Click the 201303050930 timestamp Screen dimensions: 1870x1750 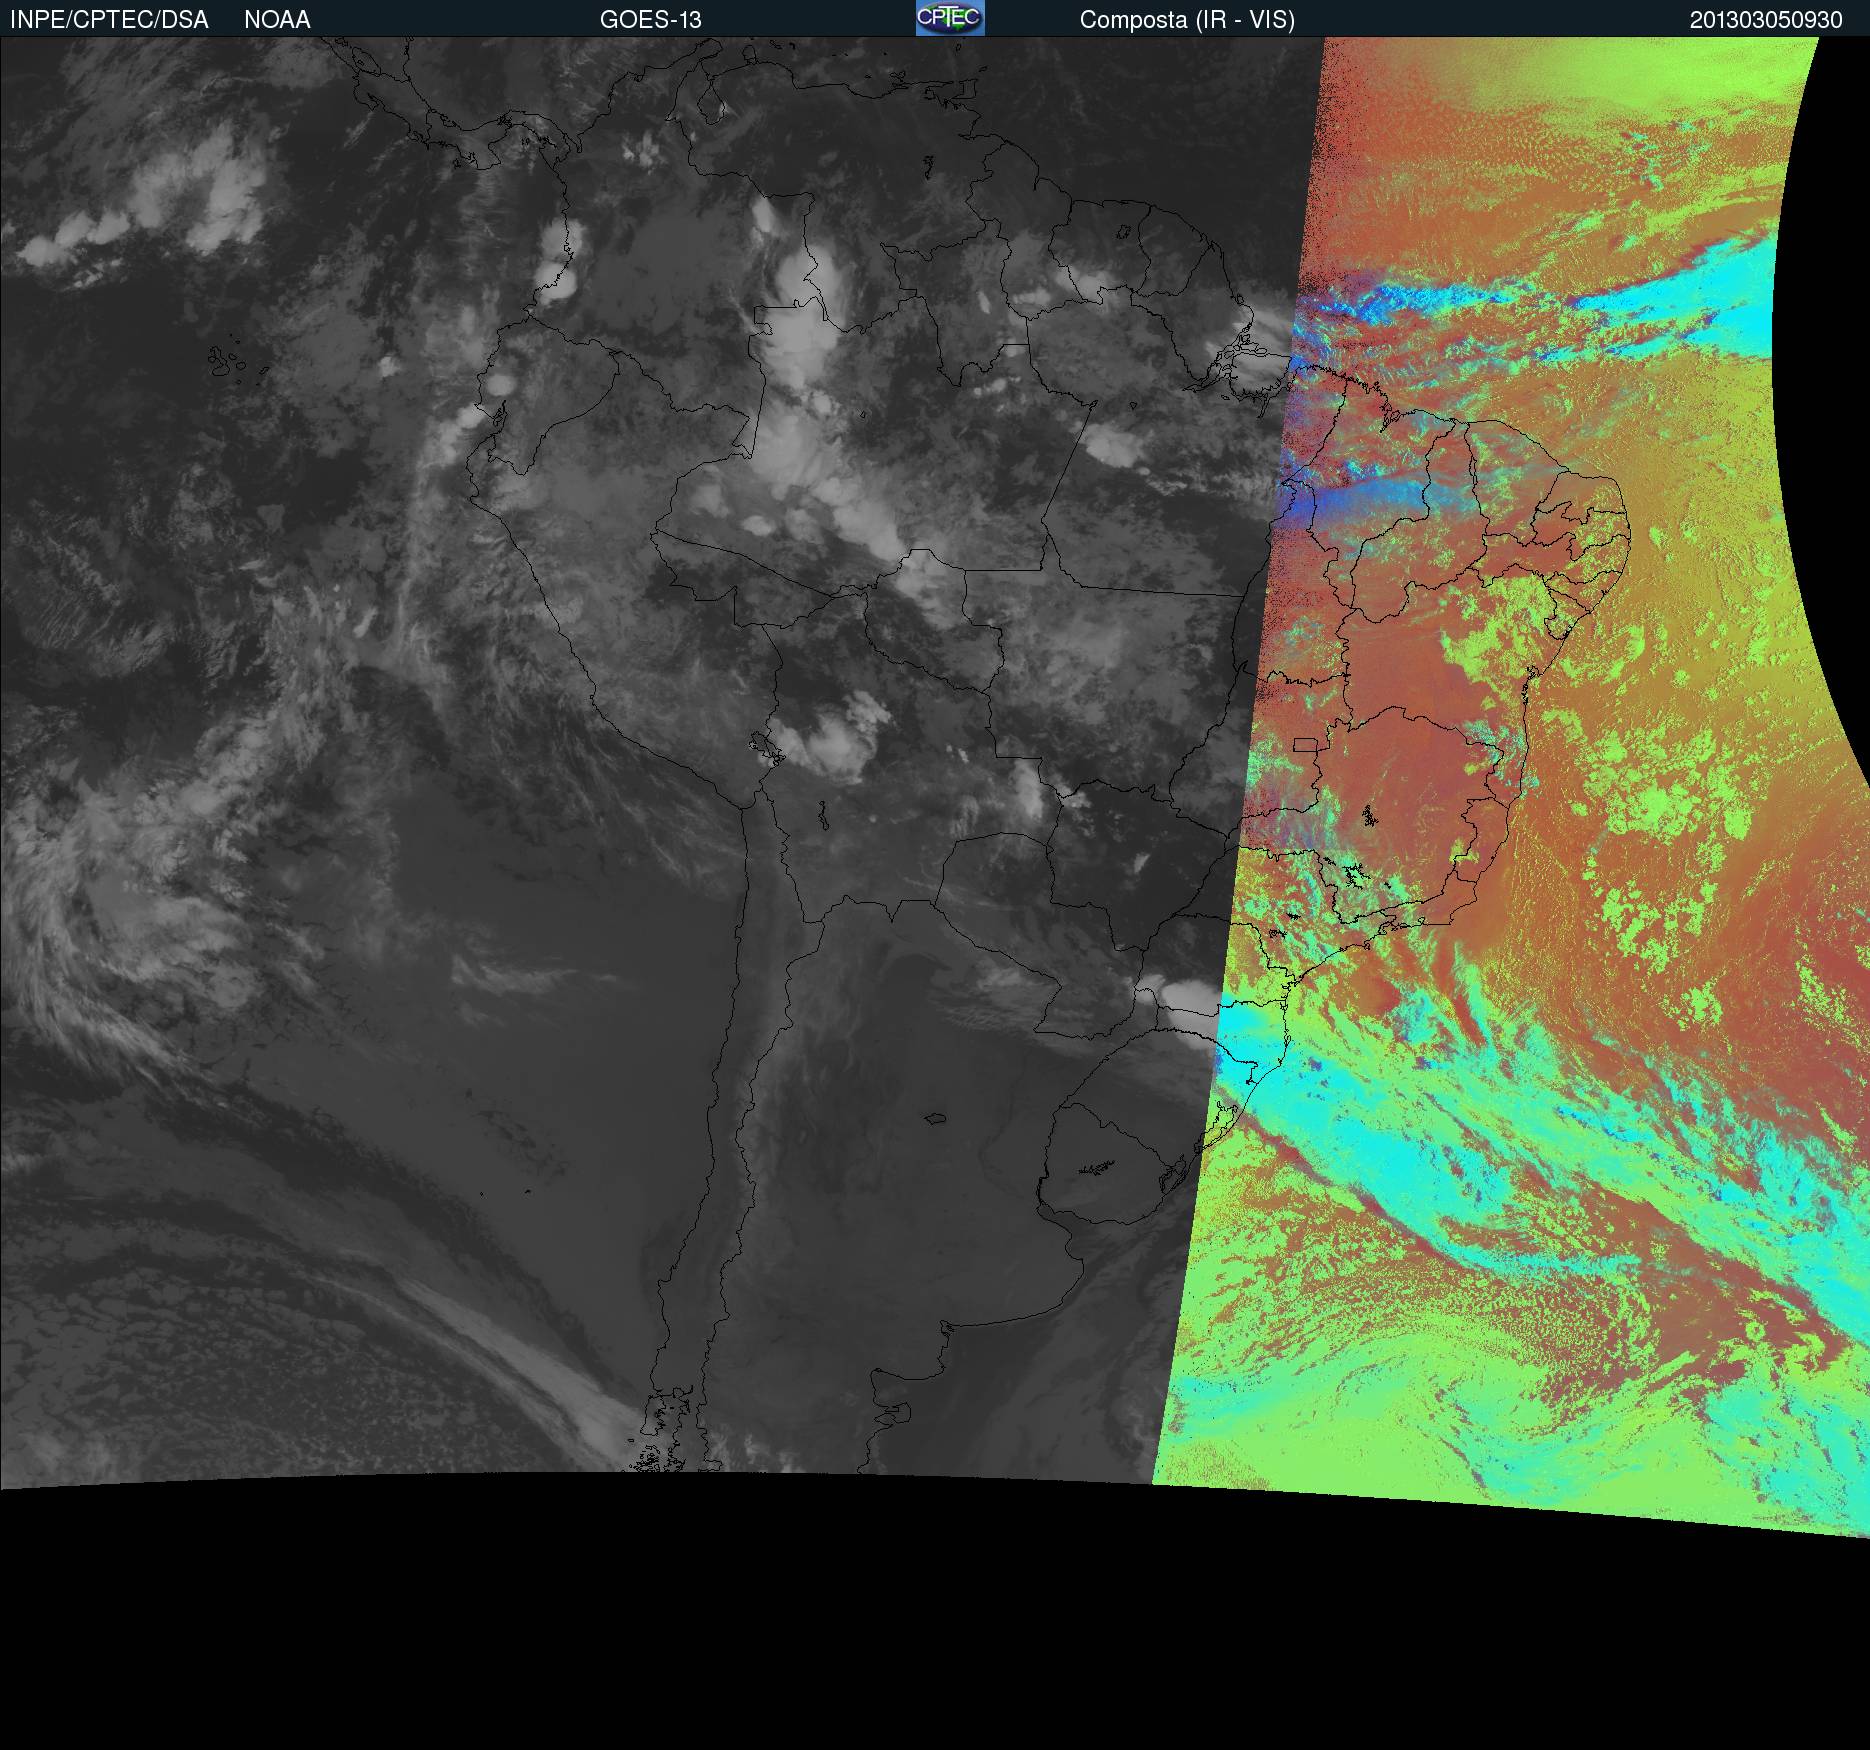1766,20
